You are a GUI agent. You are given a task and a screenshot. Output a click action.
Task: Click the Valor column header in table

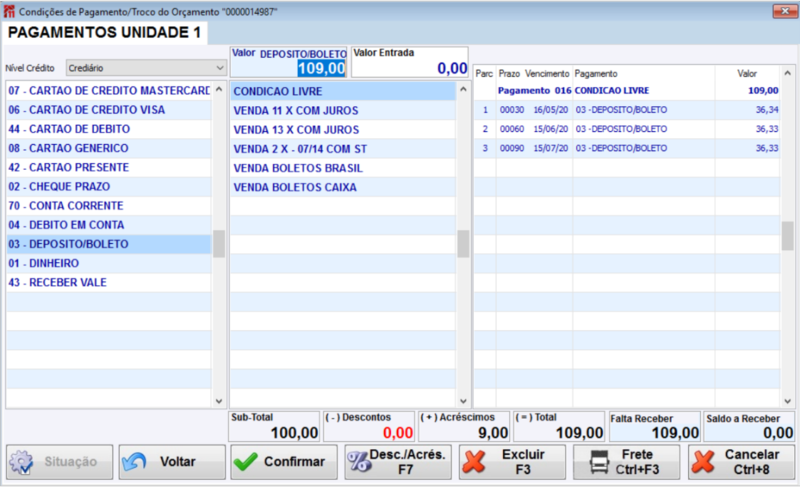[747, 73]
